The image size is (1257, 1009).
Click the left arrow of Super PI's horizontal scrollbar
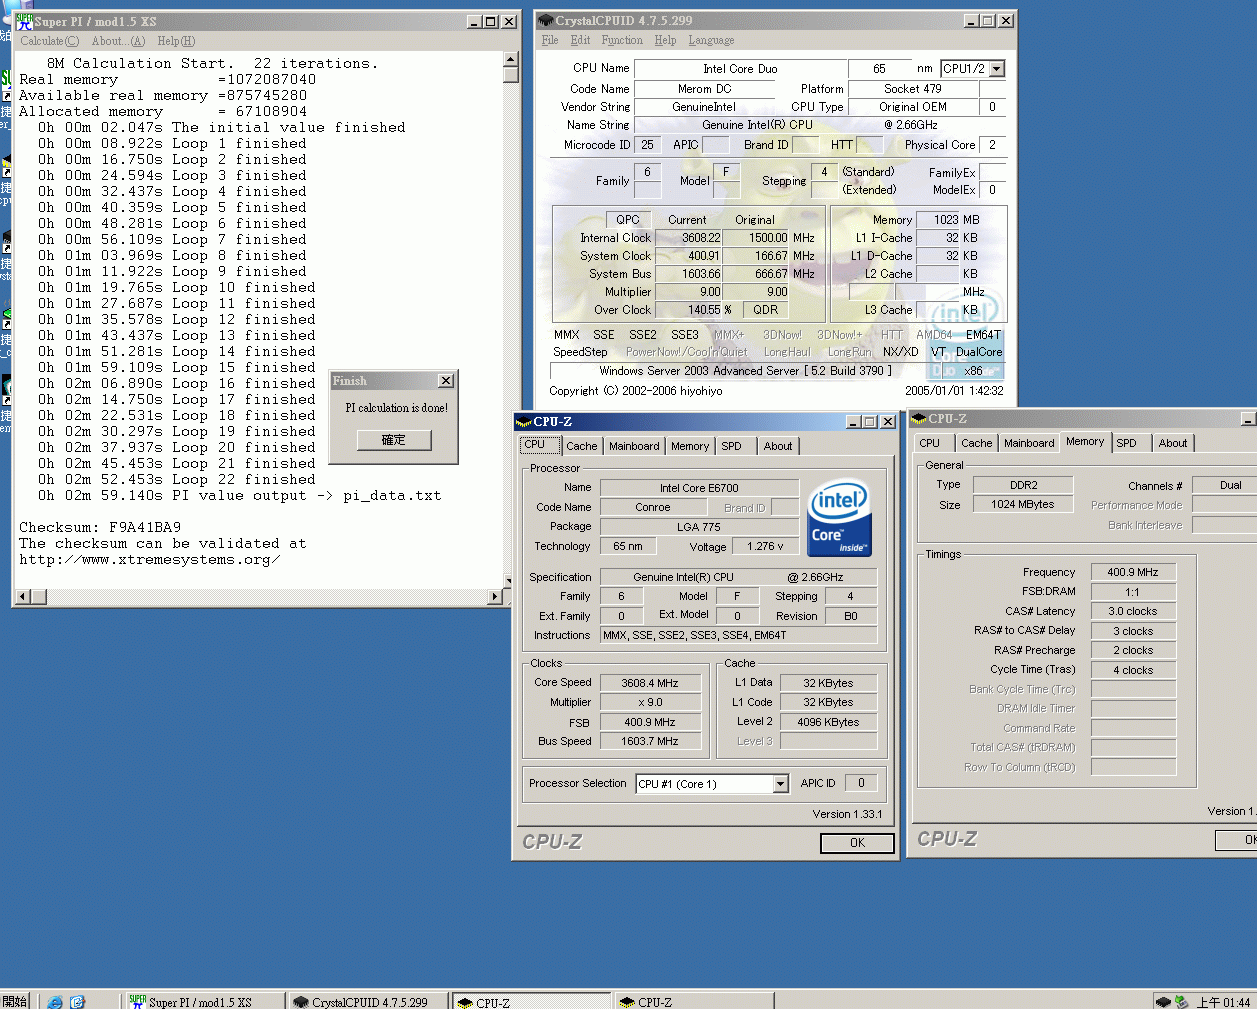pyautogui.click(x=23, y=597)
